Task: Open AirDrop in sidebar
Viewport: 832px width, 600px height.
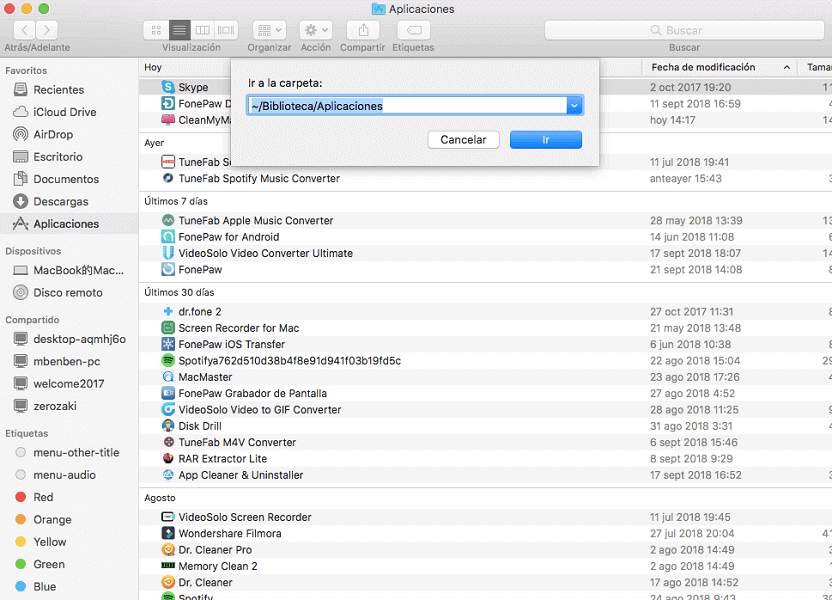Action: 53,134
